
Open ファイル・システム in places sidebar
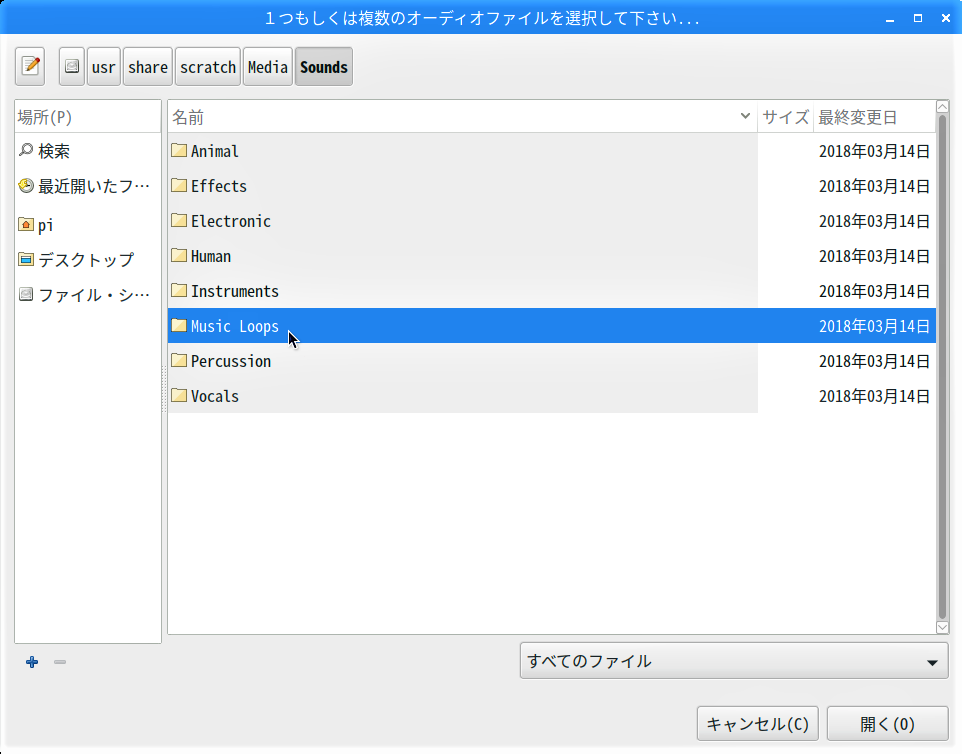(x=88, y=294)
